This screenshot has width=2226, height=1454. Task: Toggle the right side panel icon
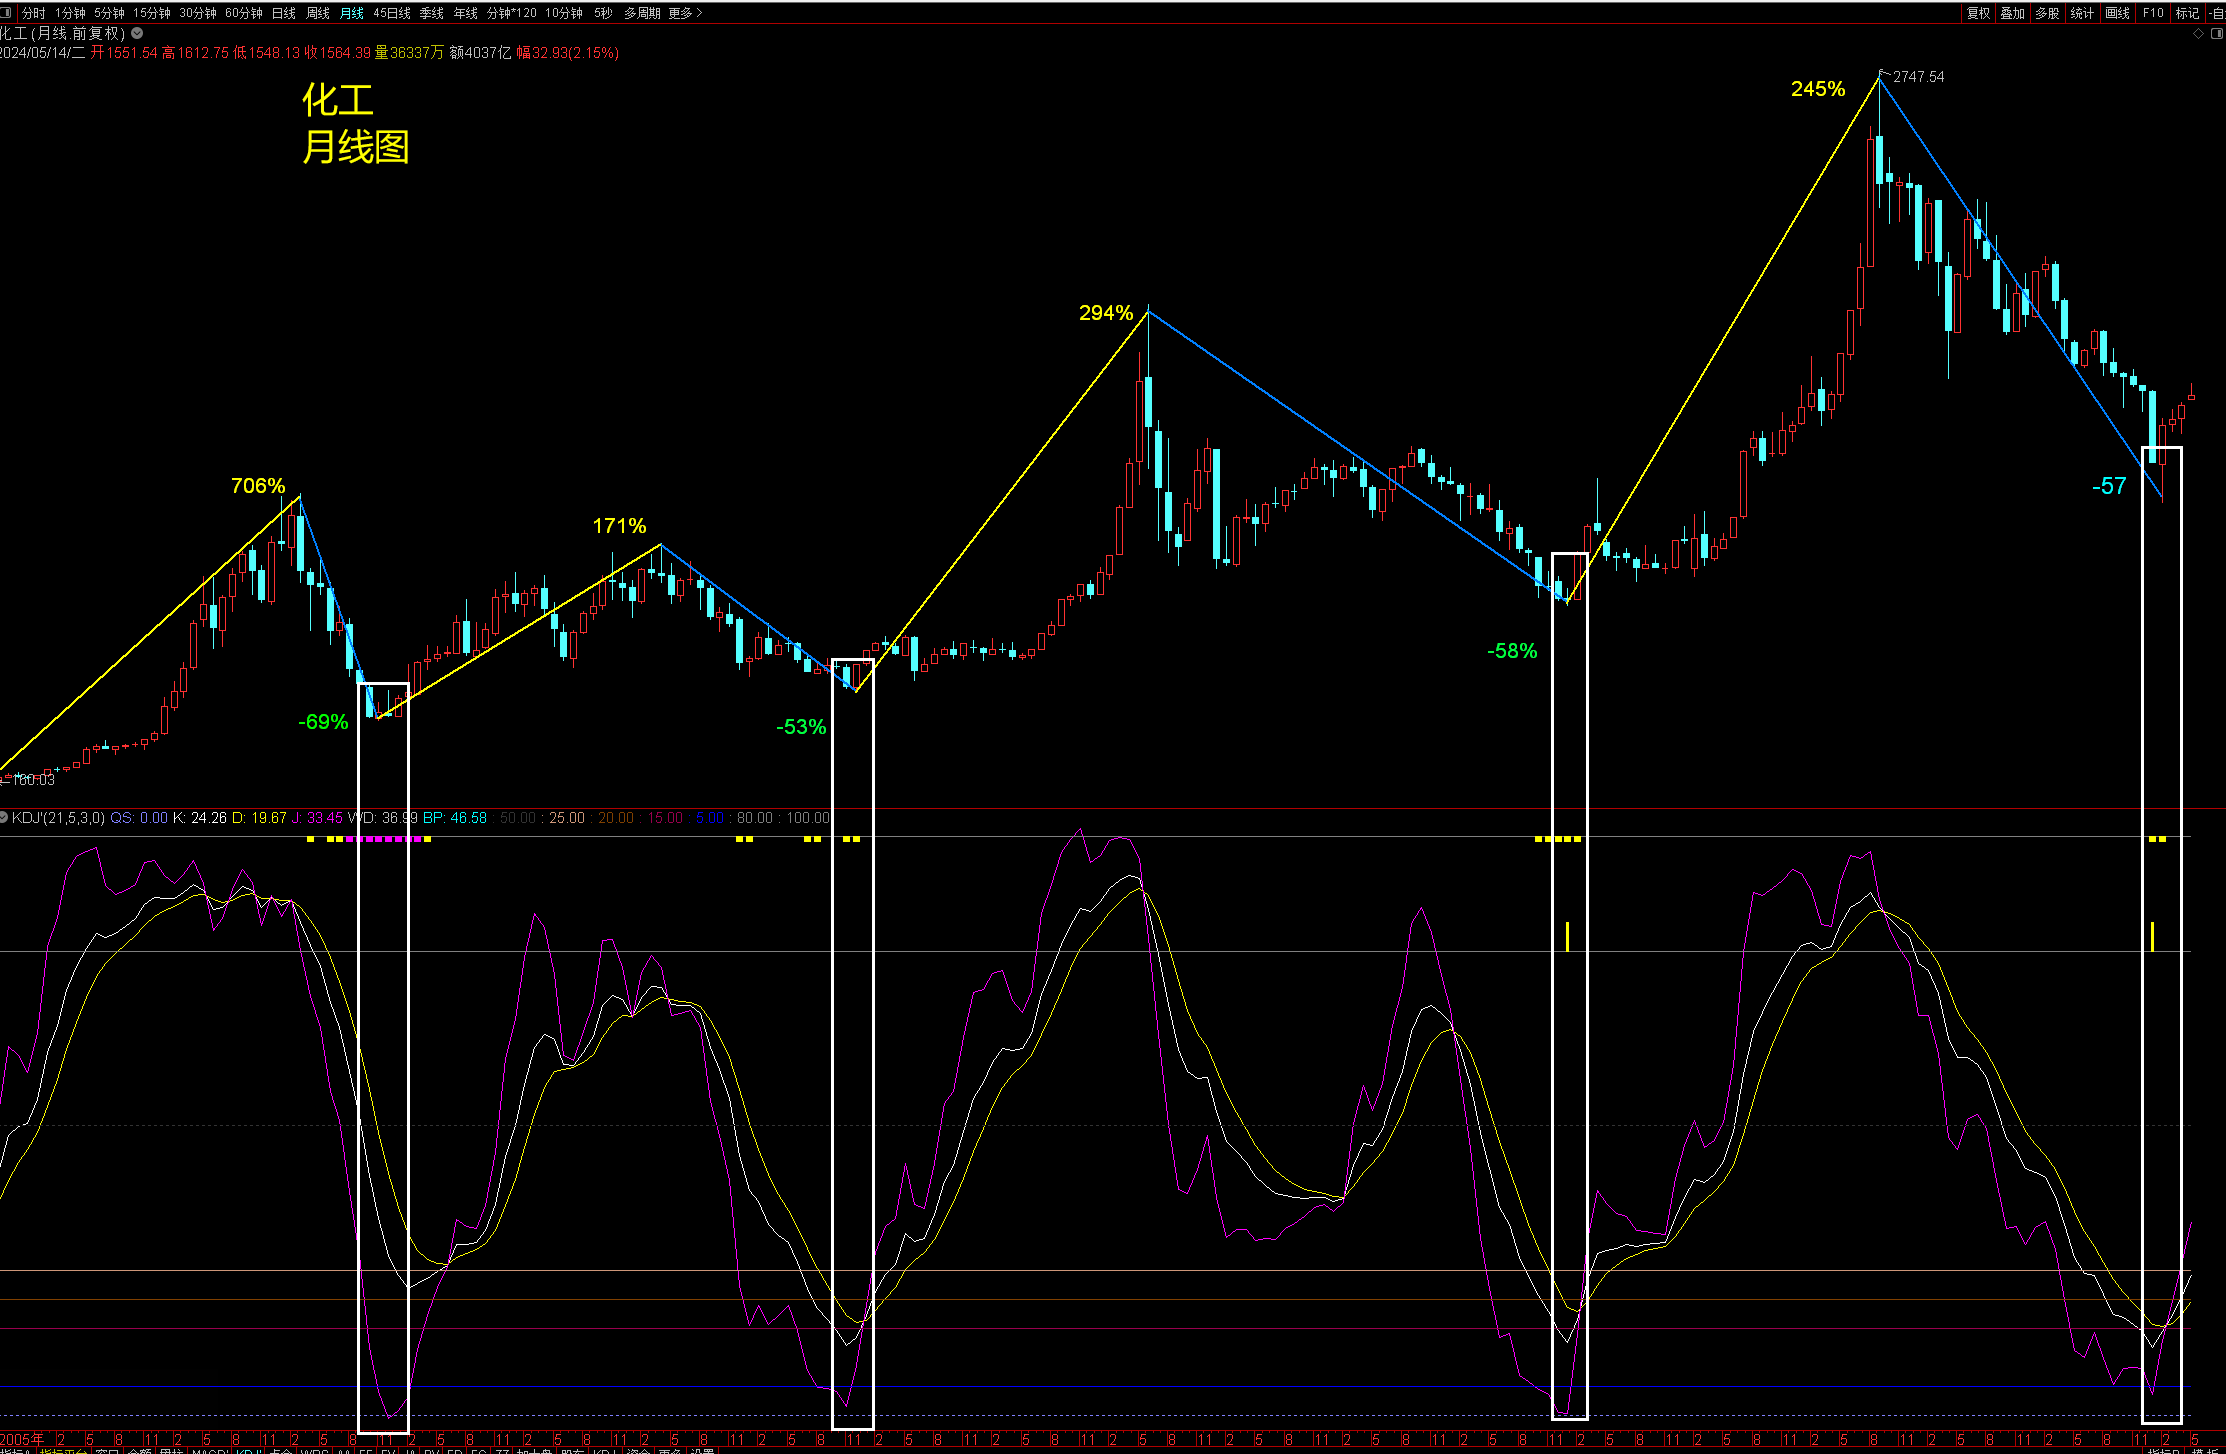point(2216,33)
